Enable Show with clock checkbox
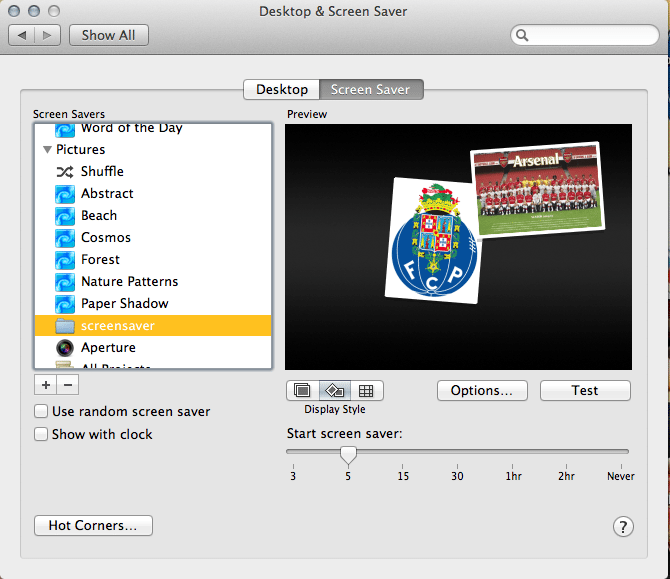This screenshot has height=579, width=670. point(41,434)
